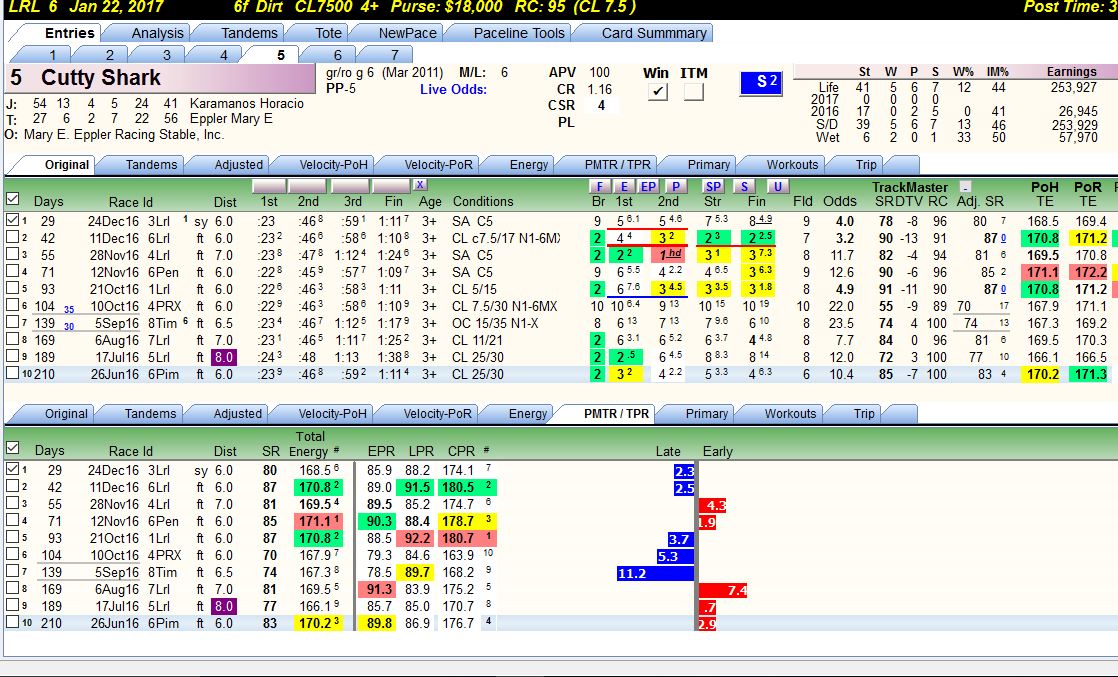Click the blue 11.2 Late bar
This screenshot has height=677, width=1118.
point(655,573)
